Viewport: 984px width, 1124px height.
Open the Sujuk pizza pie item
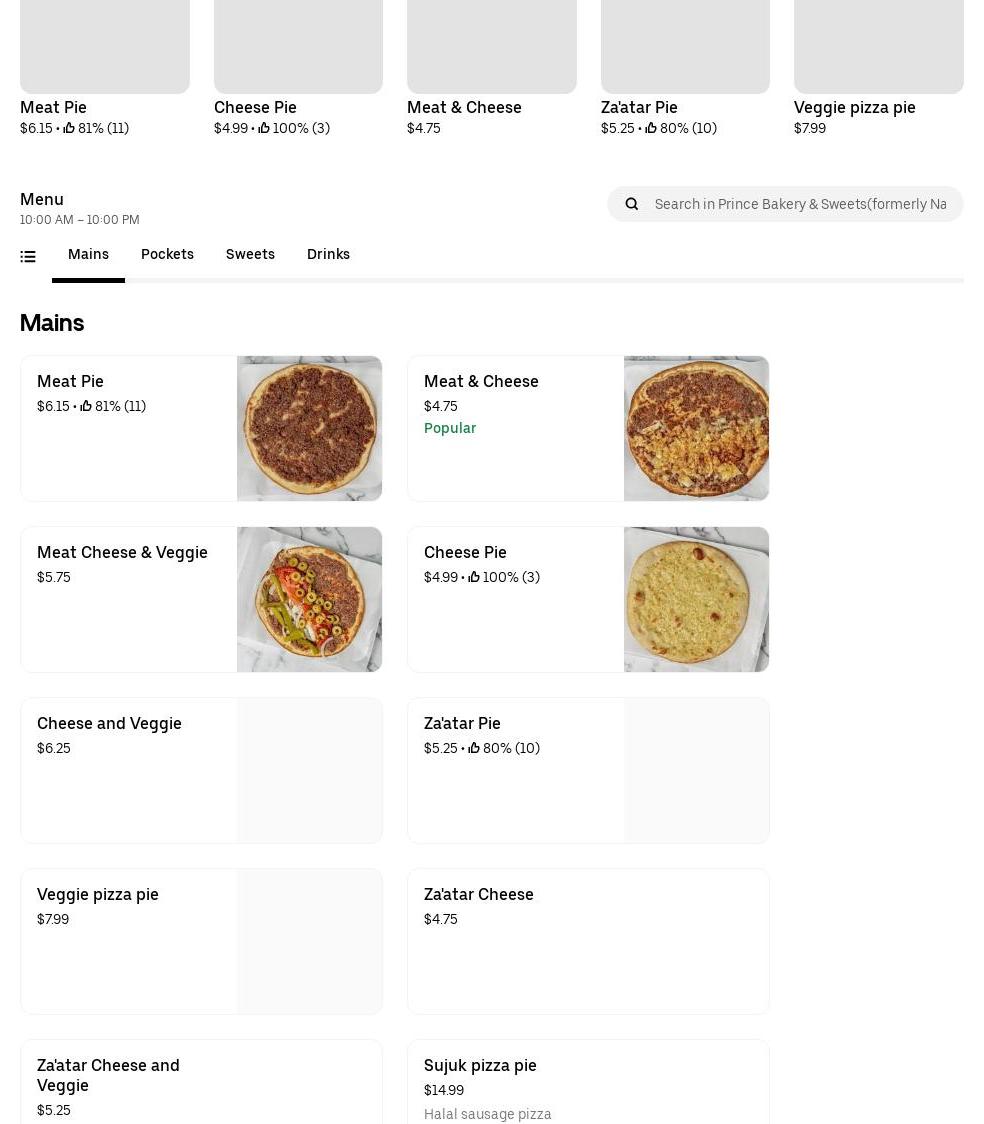(x=588, y=1082)
